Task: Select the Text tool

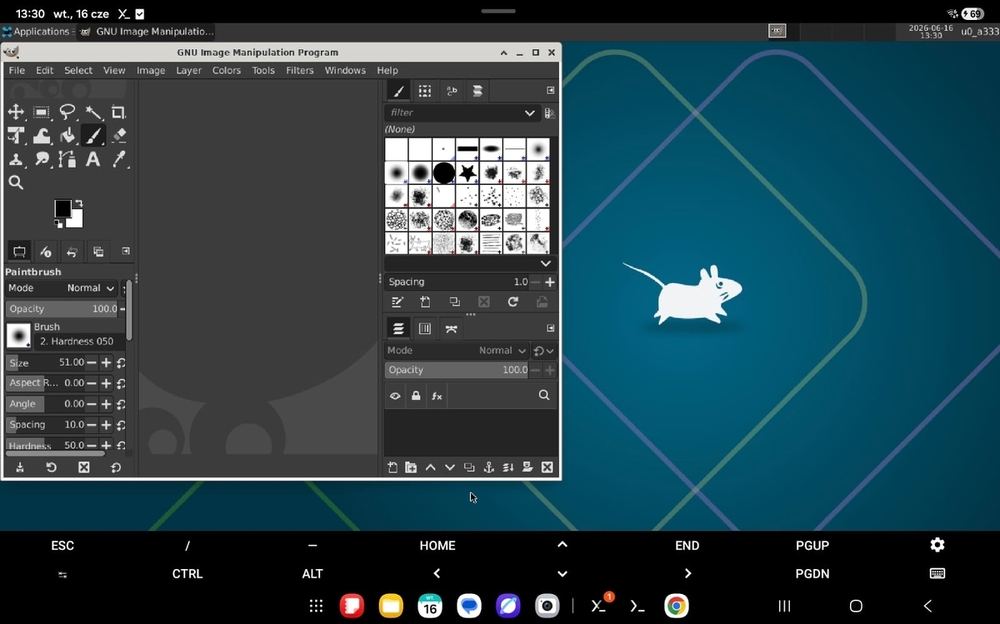Action: [x=93, y=159]
